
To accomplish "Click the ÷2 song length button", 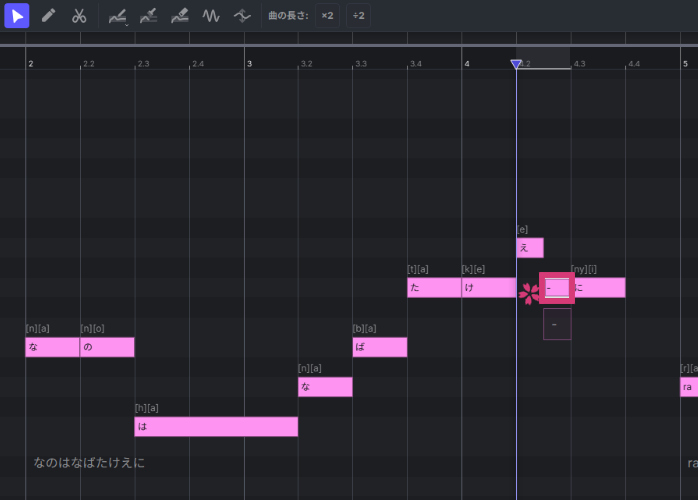I will coord(359,16).
